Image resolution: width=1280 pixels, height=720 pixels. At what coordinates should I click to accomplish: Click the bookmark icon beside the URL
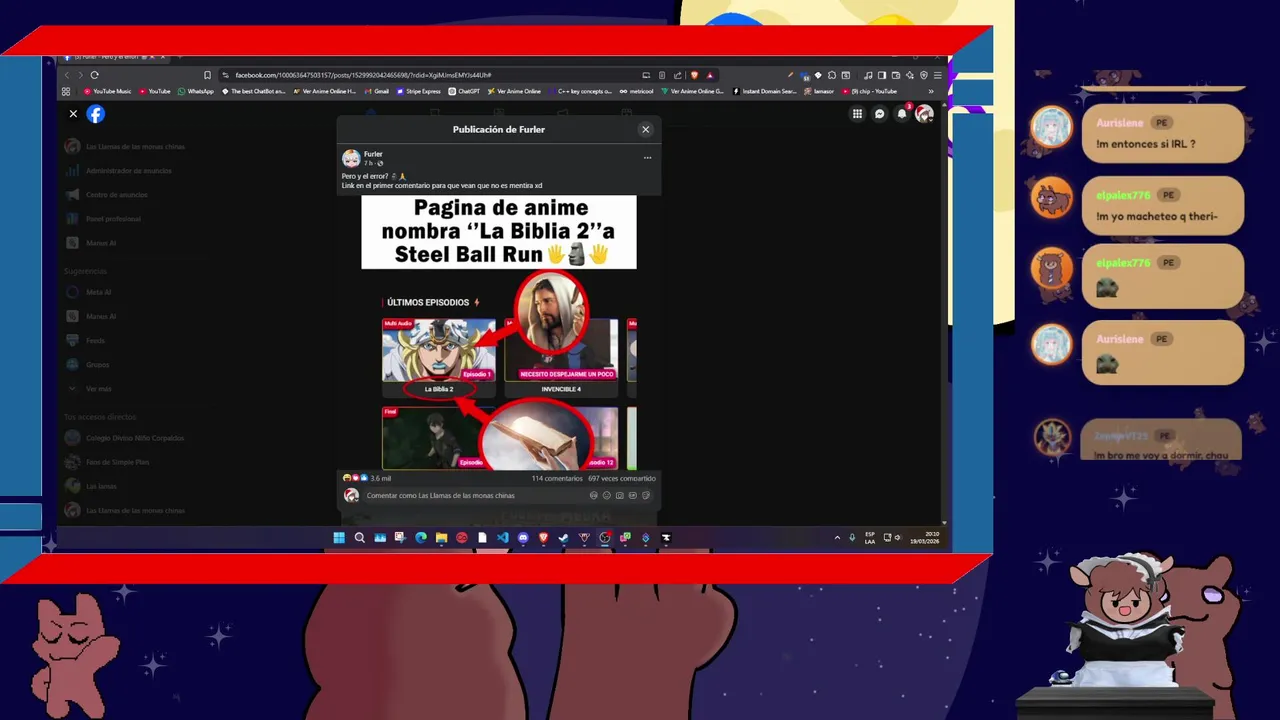(207, 75)
